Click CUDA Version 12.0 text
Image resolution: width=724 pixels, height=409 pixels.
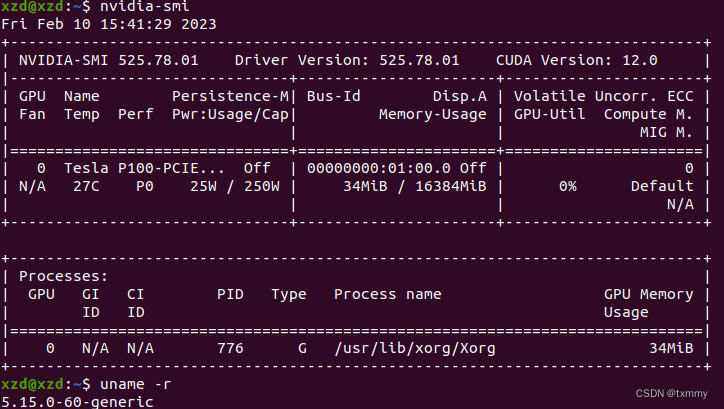[576, 60]
